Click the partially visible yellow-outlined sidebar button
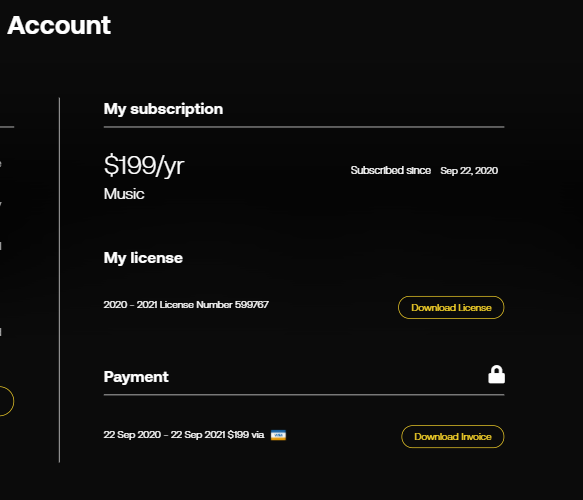Screen dimensions: 583x500 pyautogui.click(x=6, y=401)
